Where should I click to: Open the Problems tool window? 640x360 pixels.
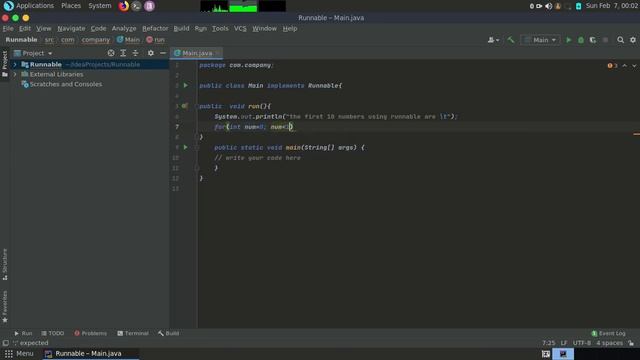(90, 333)
